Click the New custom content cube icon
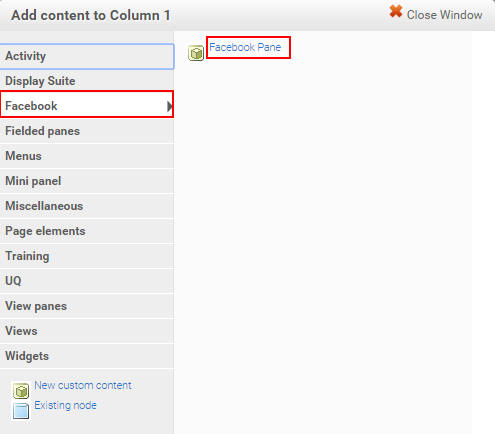Screen dimensions: 495x434 pyautogui.click(x=21, y=391)
